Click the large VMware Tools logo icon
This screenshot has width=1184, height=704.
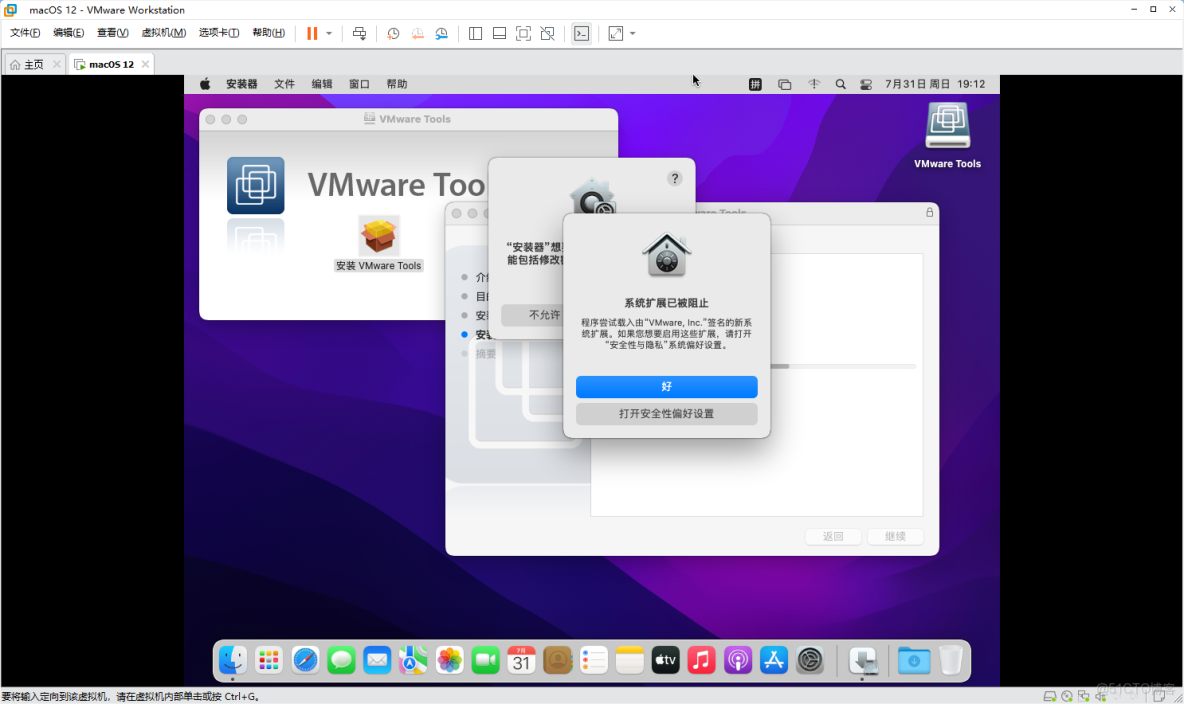[255, 186]
